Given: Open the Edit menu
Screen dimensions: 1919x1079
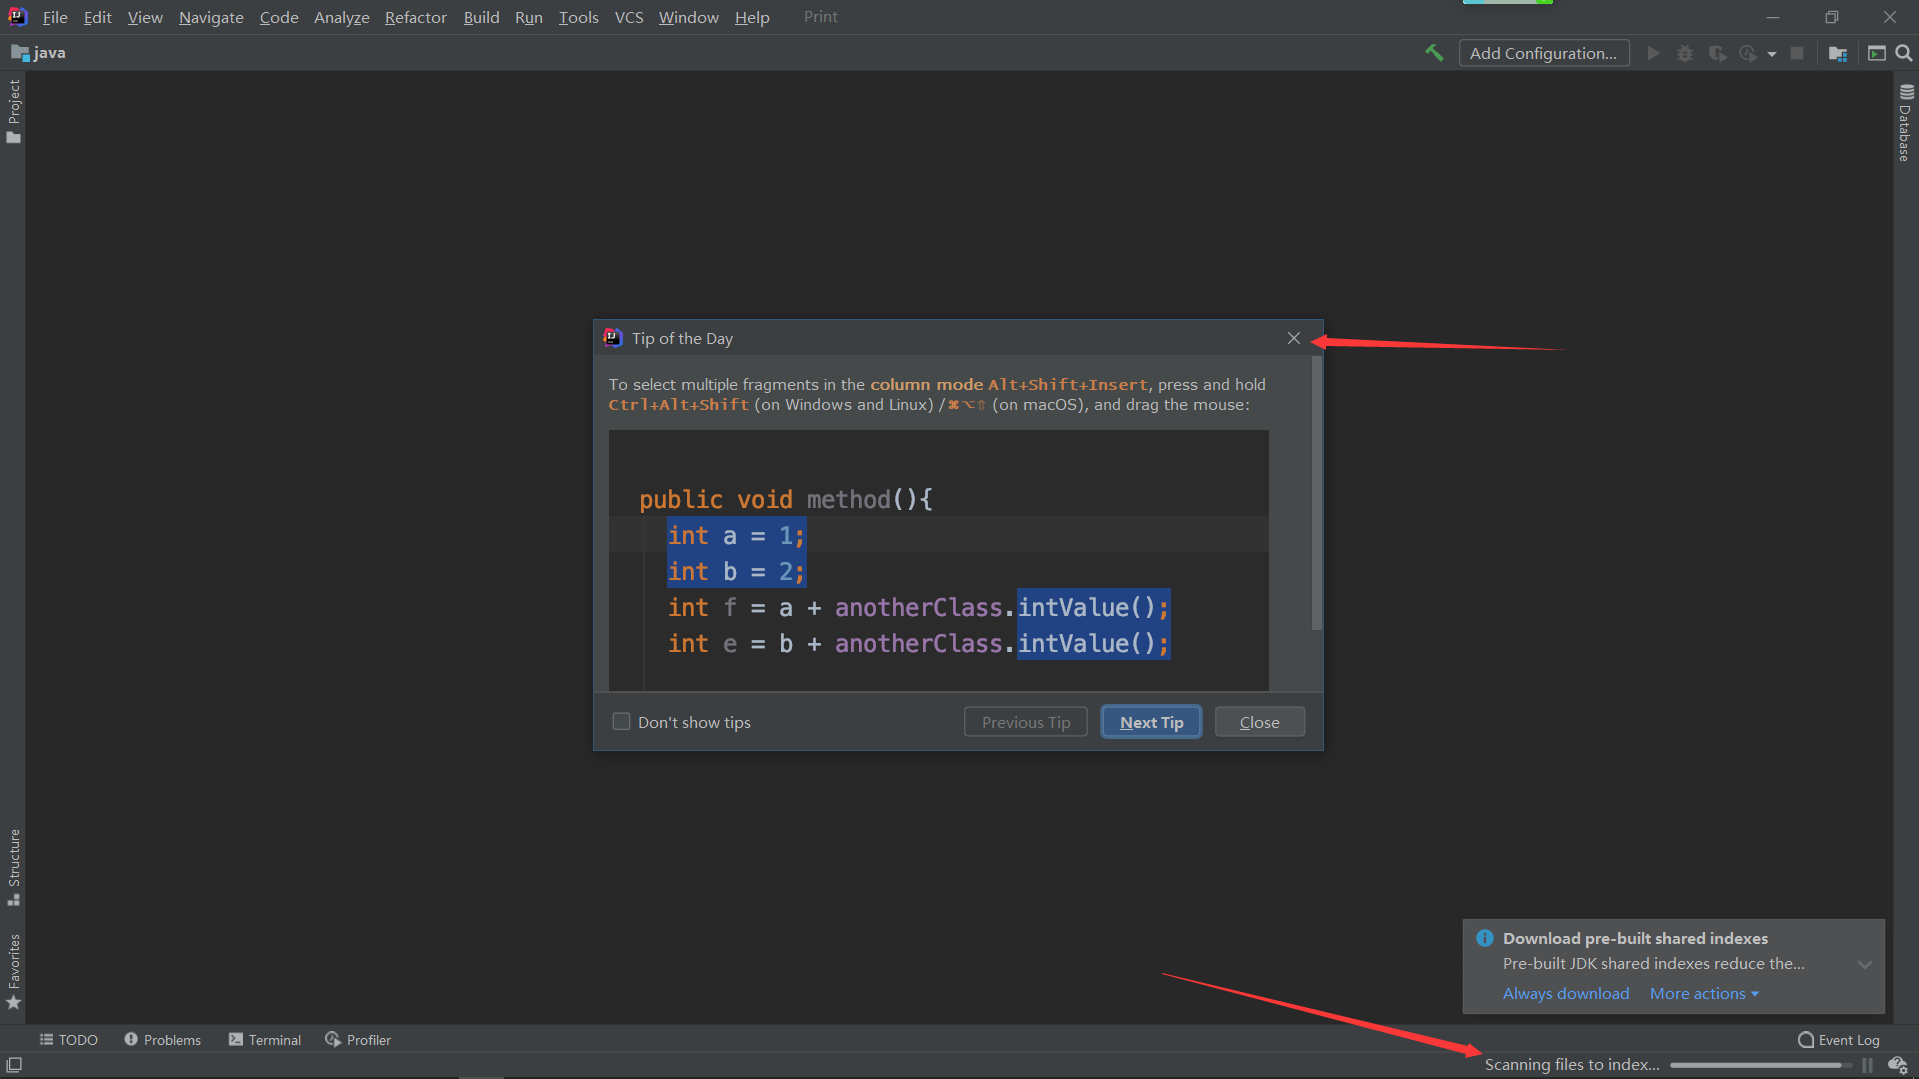Looking at the screenshot, I should coord(97,17).
